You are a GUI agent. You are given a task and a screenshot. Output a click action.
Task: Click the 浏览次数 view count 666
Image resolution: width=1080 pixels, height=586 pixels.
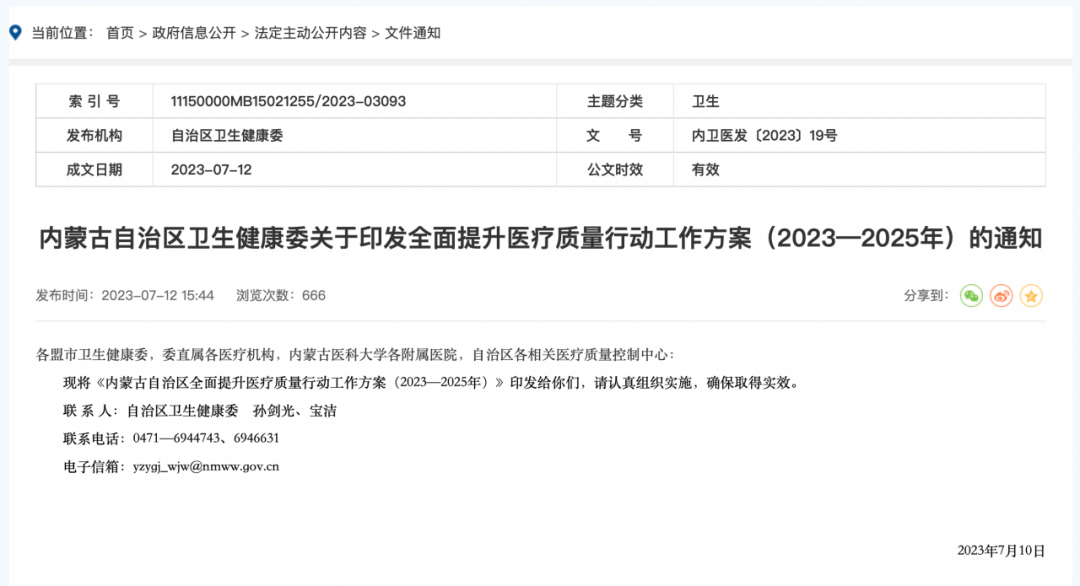tap(314, 296)
